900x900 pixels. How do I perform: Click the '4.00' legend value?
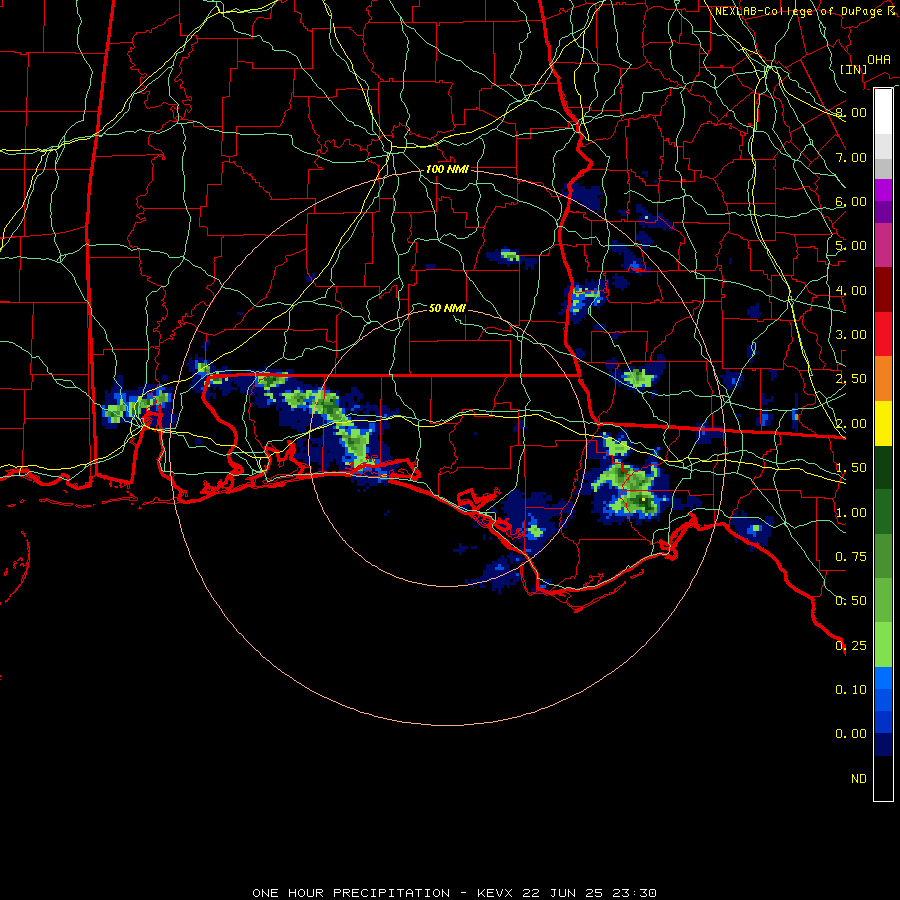[x=851, y=290]
